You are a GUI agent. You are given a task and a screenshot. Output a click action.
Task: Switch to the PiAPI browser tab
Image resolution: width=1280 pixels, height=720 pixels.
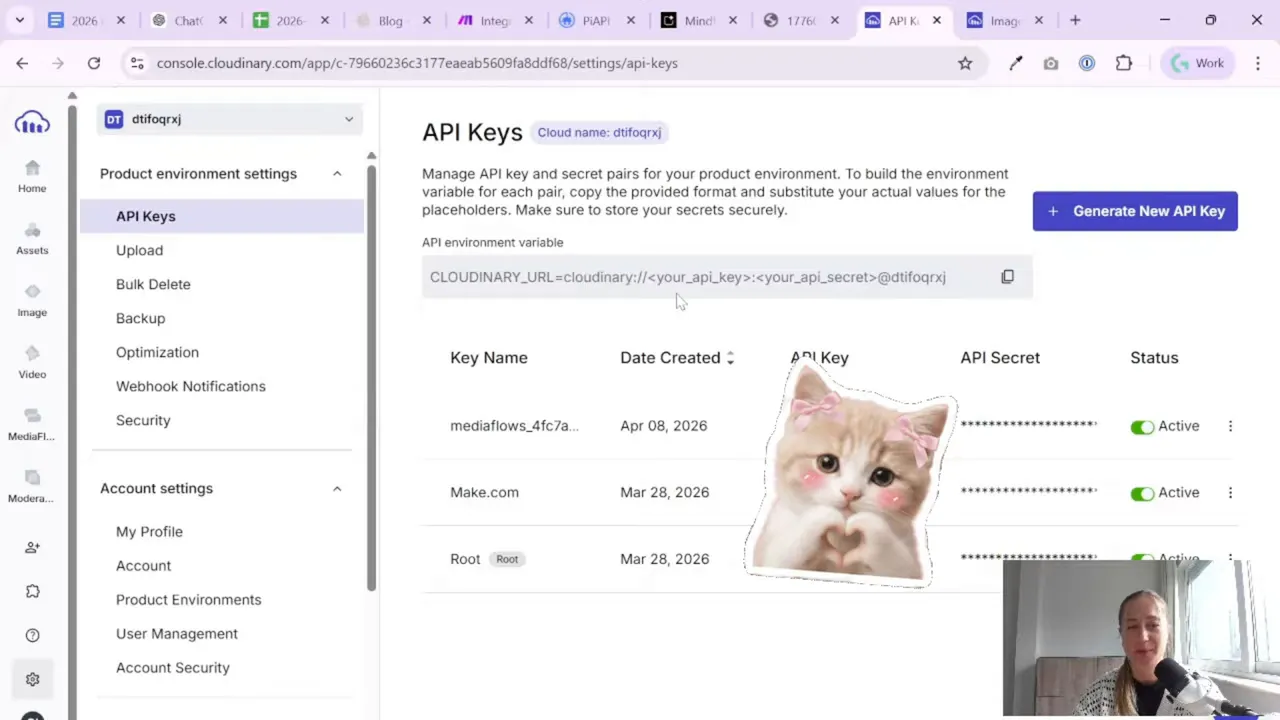point(597,20)
